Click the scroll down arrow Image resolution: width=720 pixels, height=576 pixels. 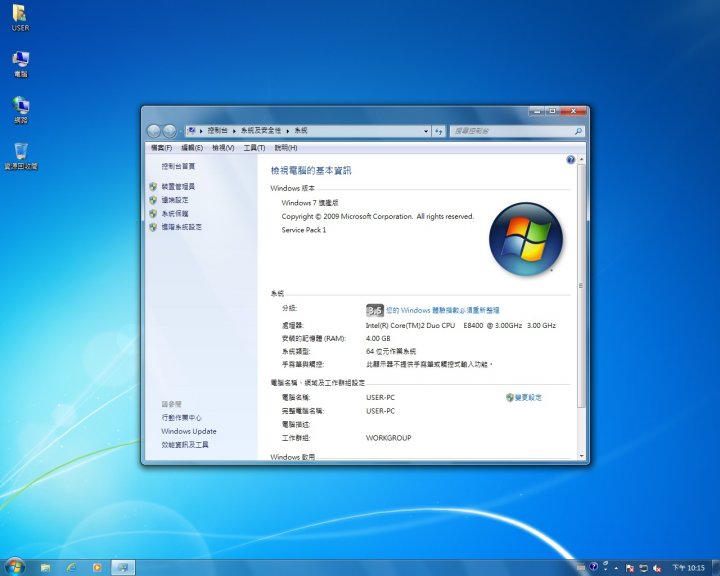[x=581, y=456]
